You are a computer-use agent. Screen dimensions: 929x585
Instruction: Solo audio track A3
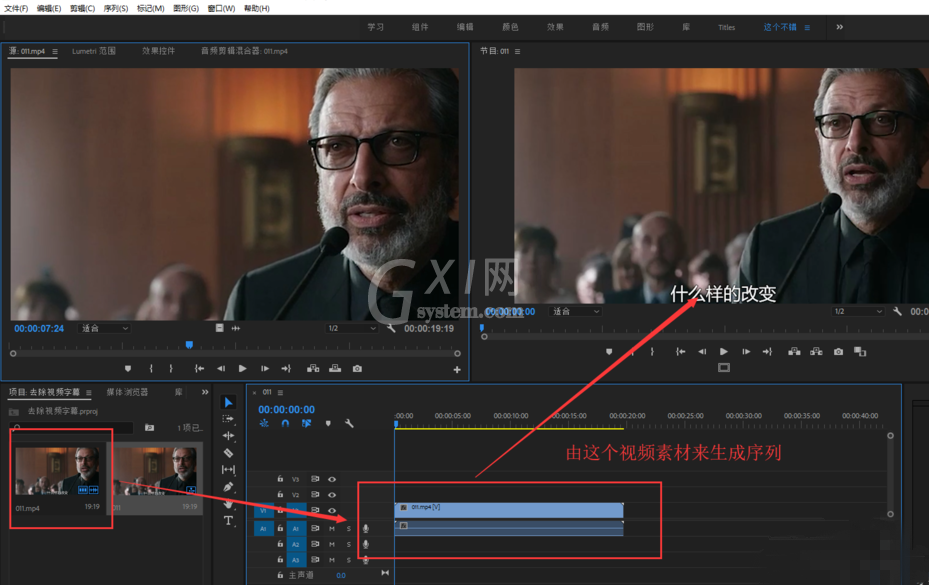(x=348, y=560)
